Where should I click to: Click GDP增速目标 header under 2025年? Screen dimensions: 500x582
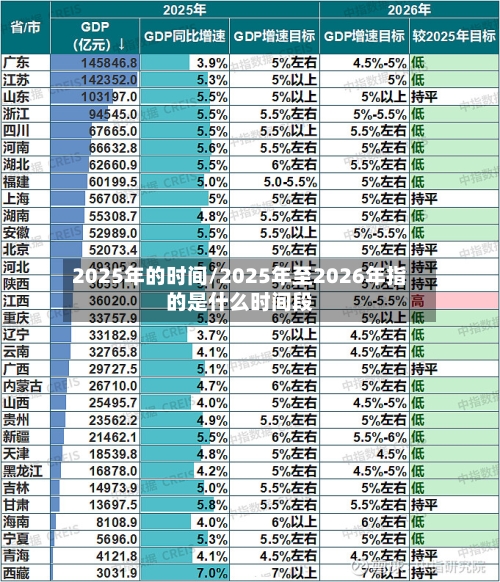tap(274, 36)
